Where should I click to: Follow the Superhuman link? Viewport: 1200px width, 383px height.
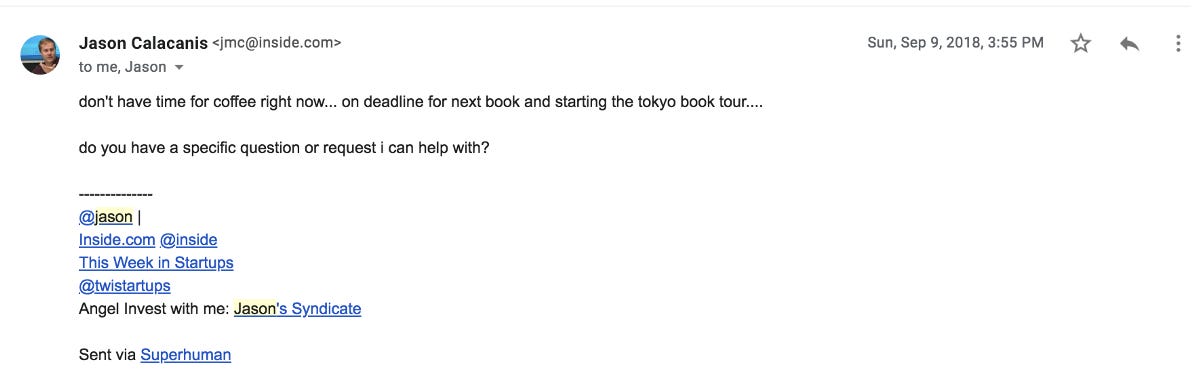coord(186,355)
